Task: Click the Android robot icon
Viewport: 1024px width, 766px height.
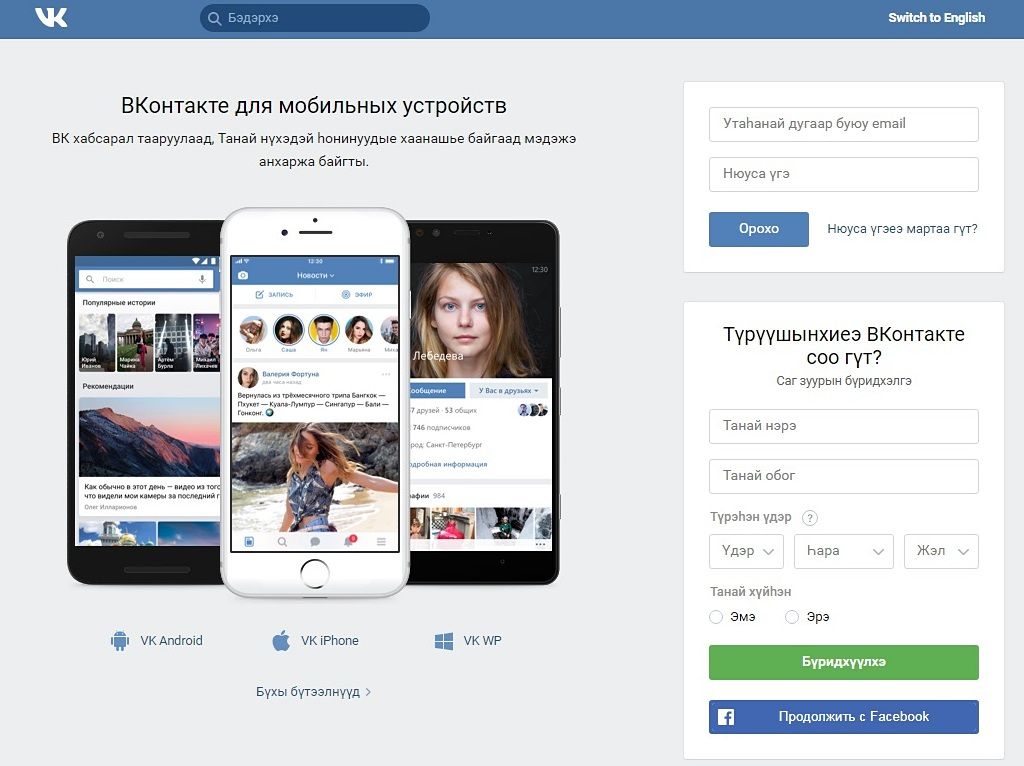Action: pos(120,641)
